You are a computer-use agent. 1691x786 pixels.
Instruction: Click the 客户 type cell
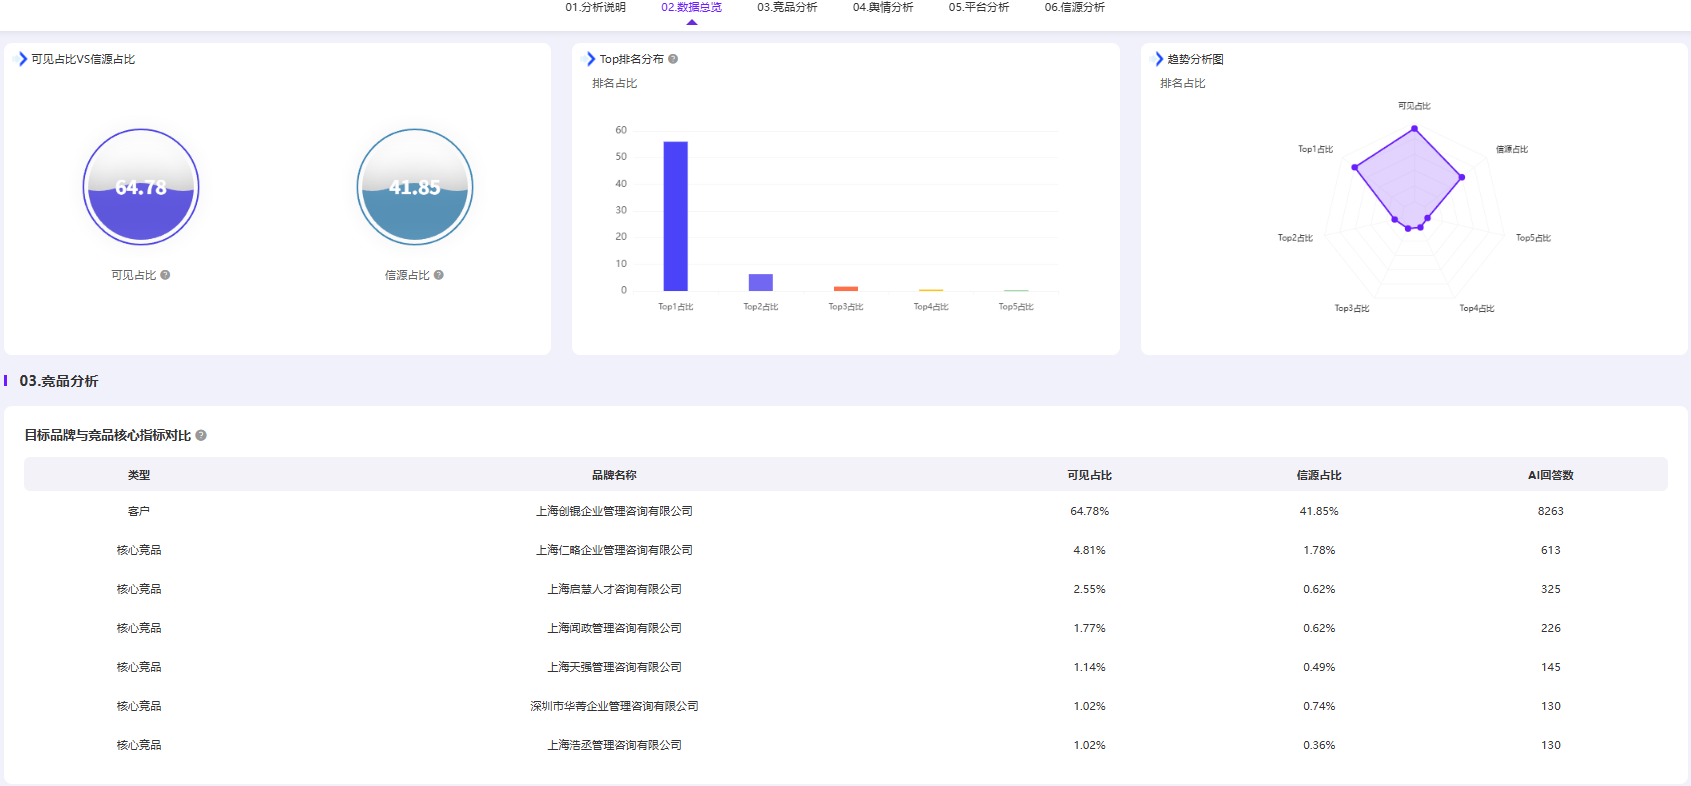139,511
